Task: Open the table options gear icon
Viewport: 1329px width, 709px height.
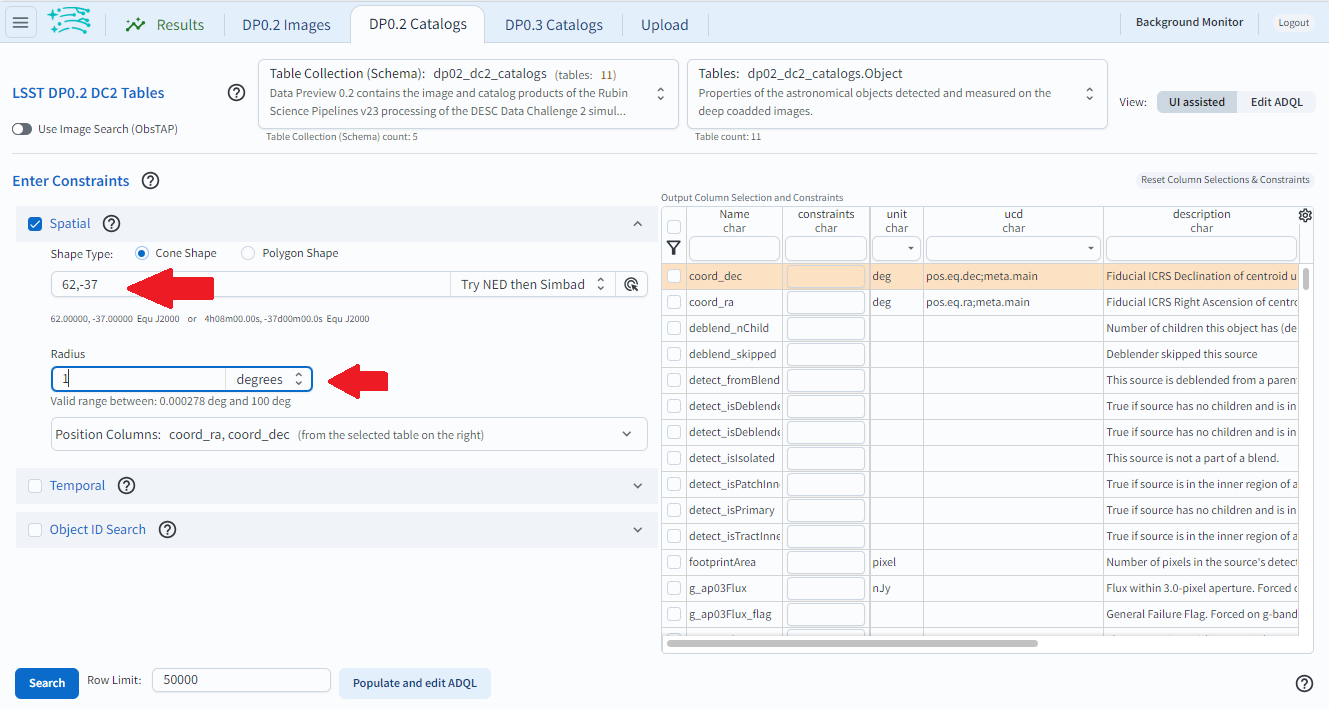Action: [x=1305, y=215]
